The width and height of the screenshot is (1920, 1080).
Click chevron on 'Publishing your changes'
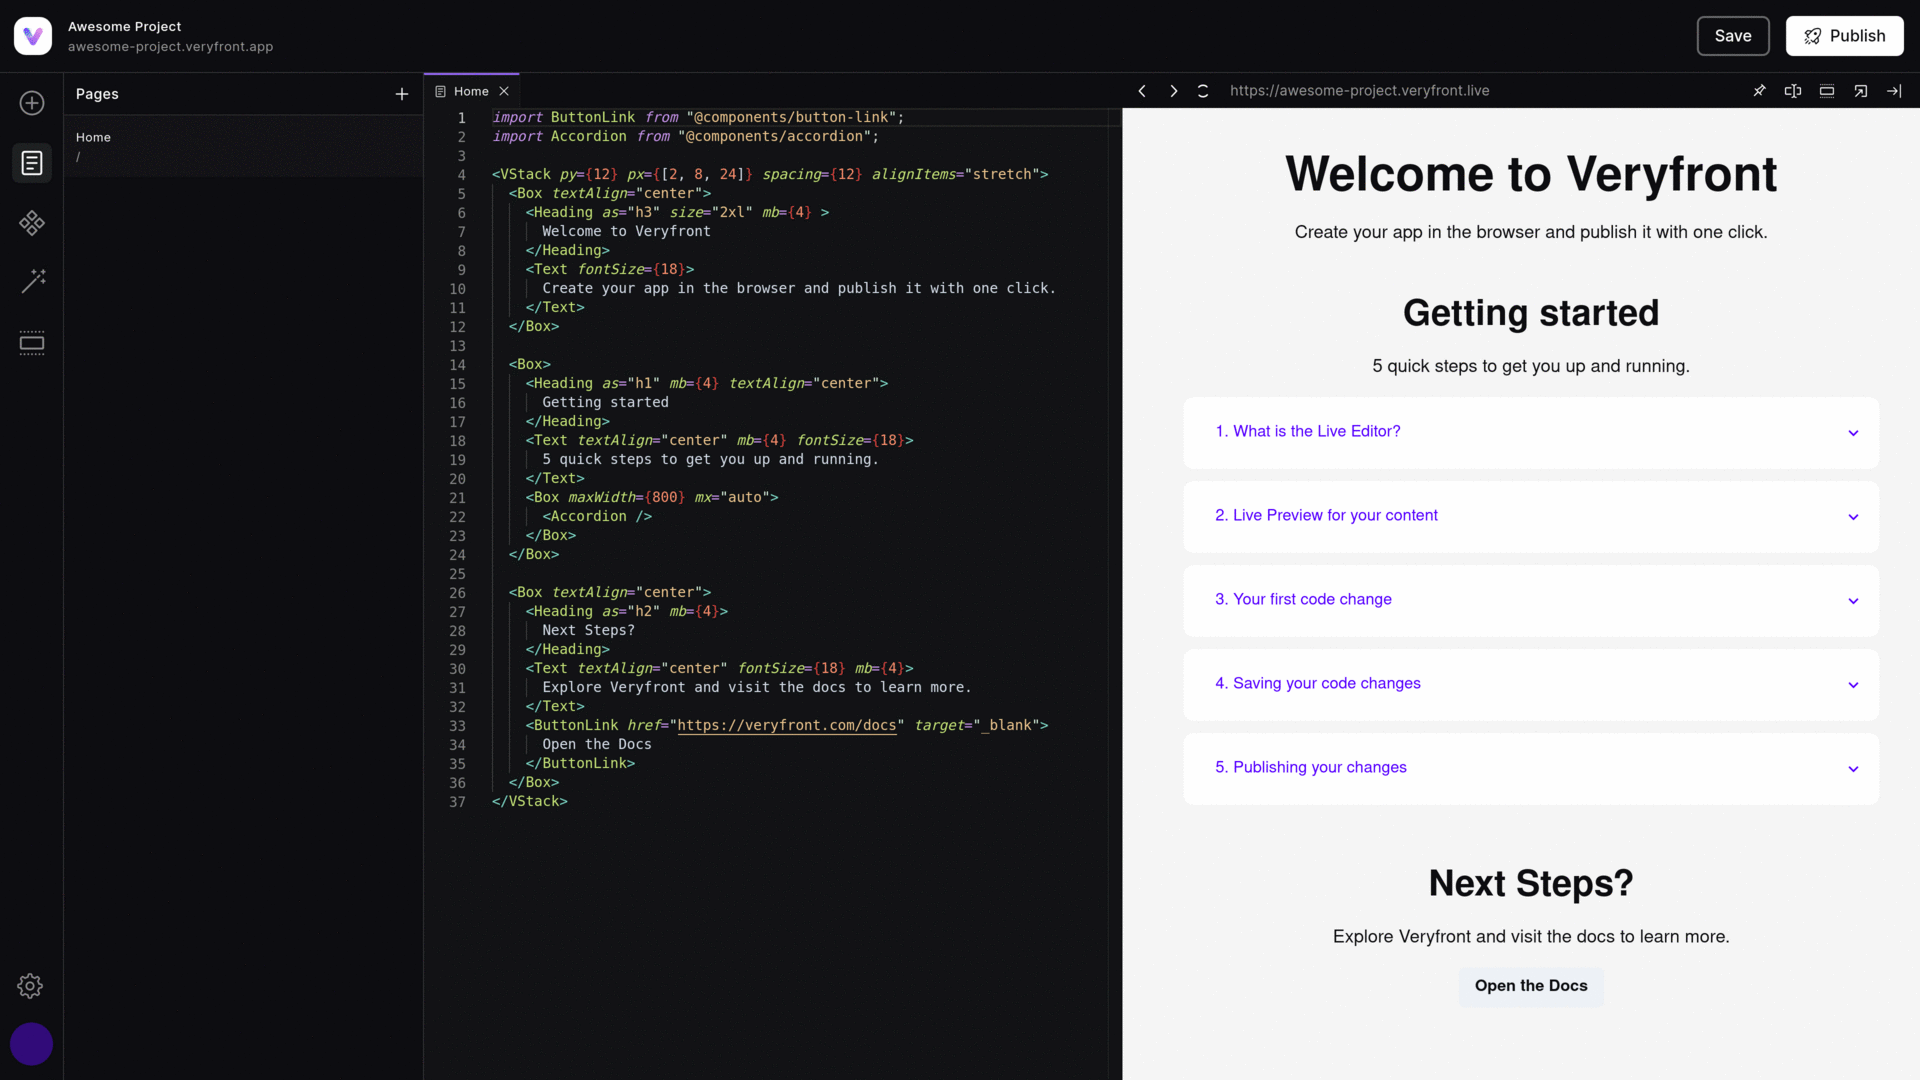point(1853,769)
